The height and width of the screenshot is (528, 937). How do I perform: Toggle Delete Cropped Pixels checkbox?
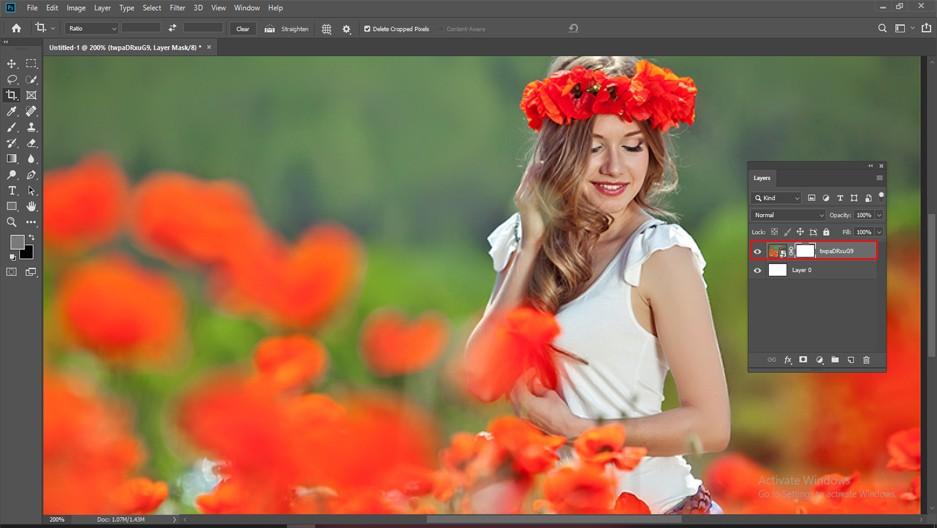(367, 29)
